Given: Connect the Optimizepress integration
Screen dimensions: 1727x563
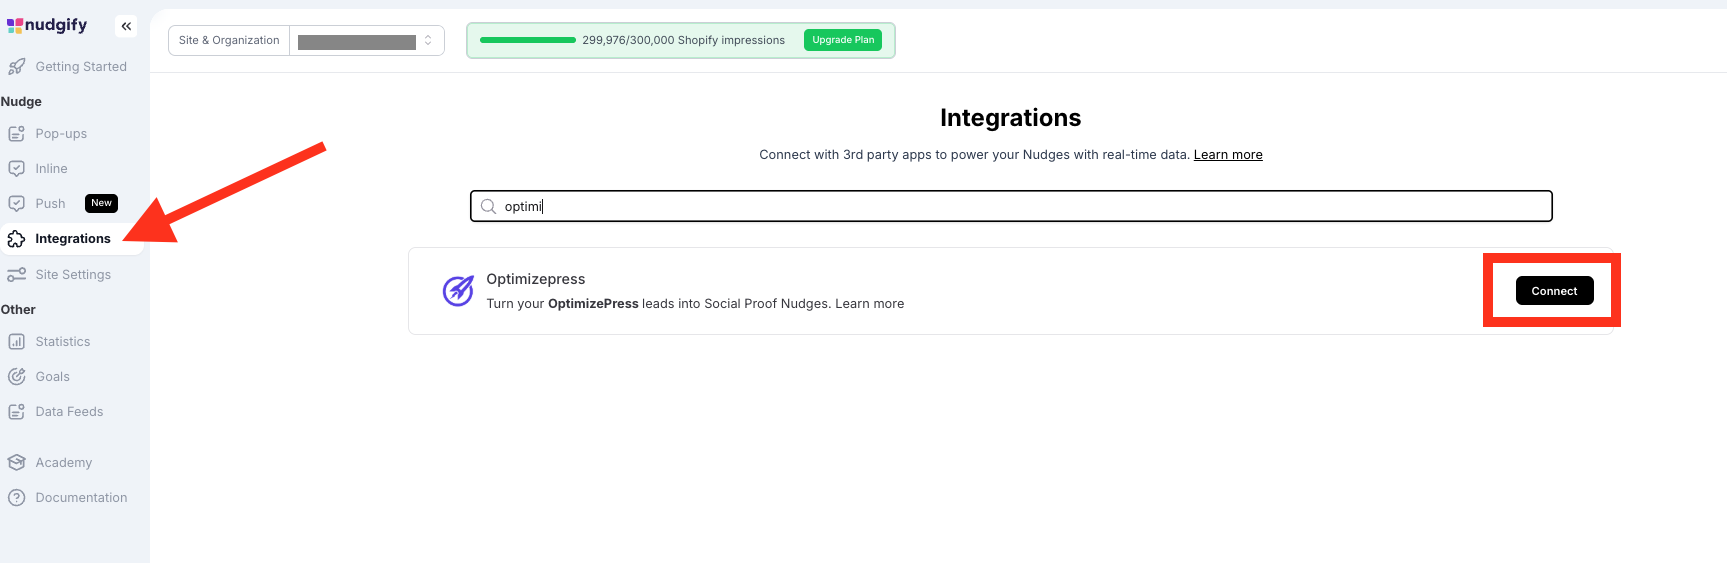Looking at the screenshot, I should (x=1554, y=291).
